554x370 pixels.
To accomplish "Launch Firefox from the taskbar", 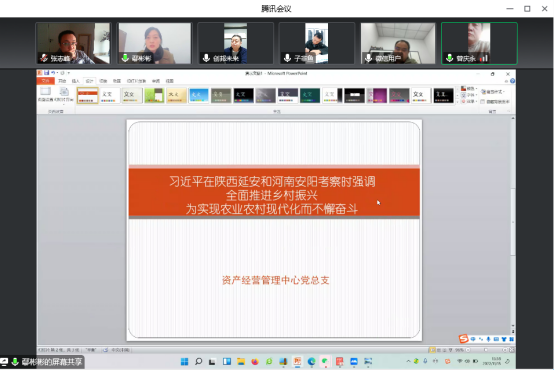I will coord(255,362).
